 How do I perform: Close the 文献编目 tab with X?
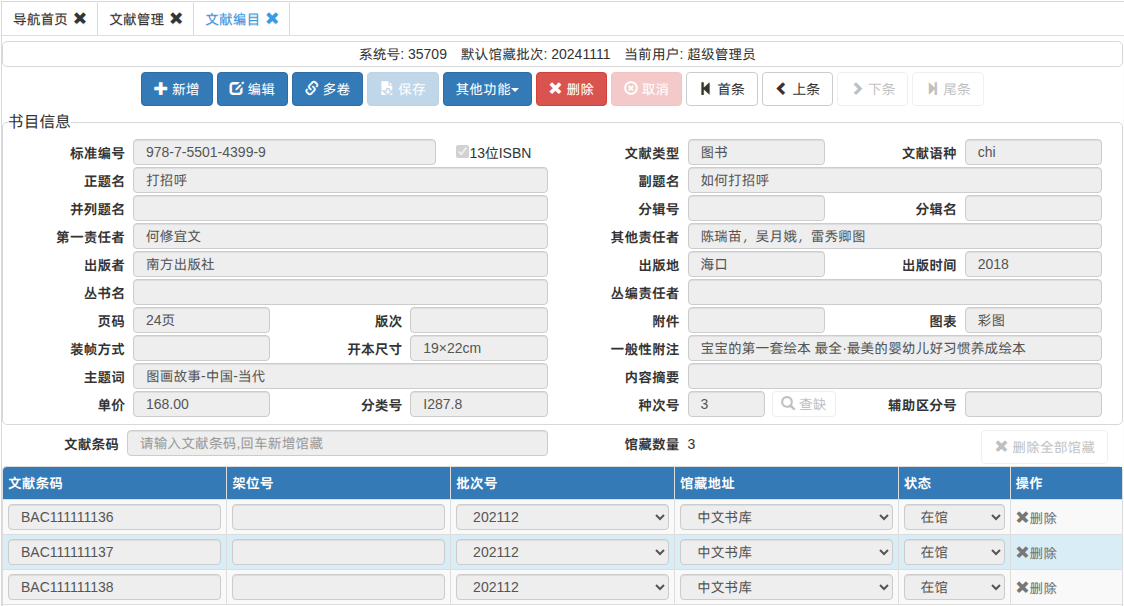click(x=272, y=19)
